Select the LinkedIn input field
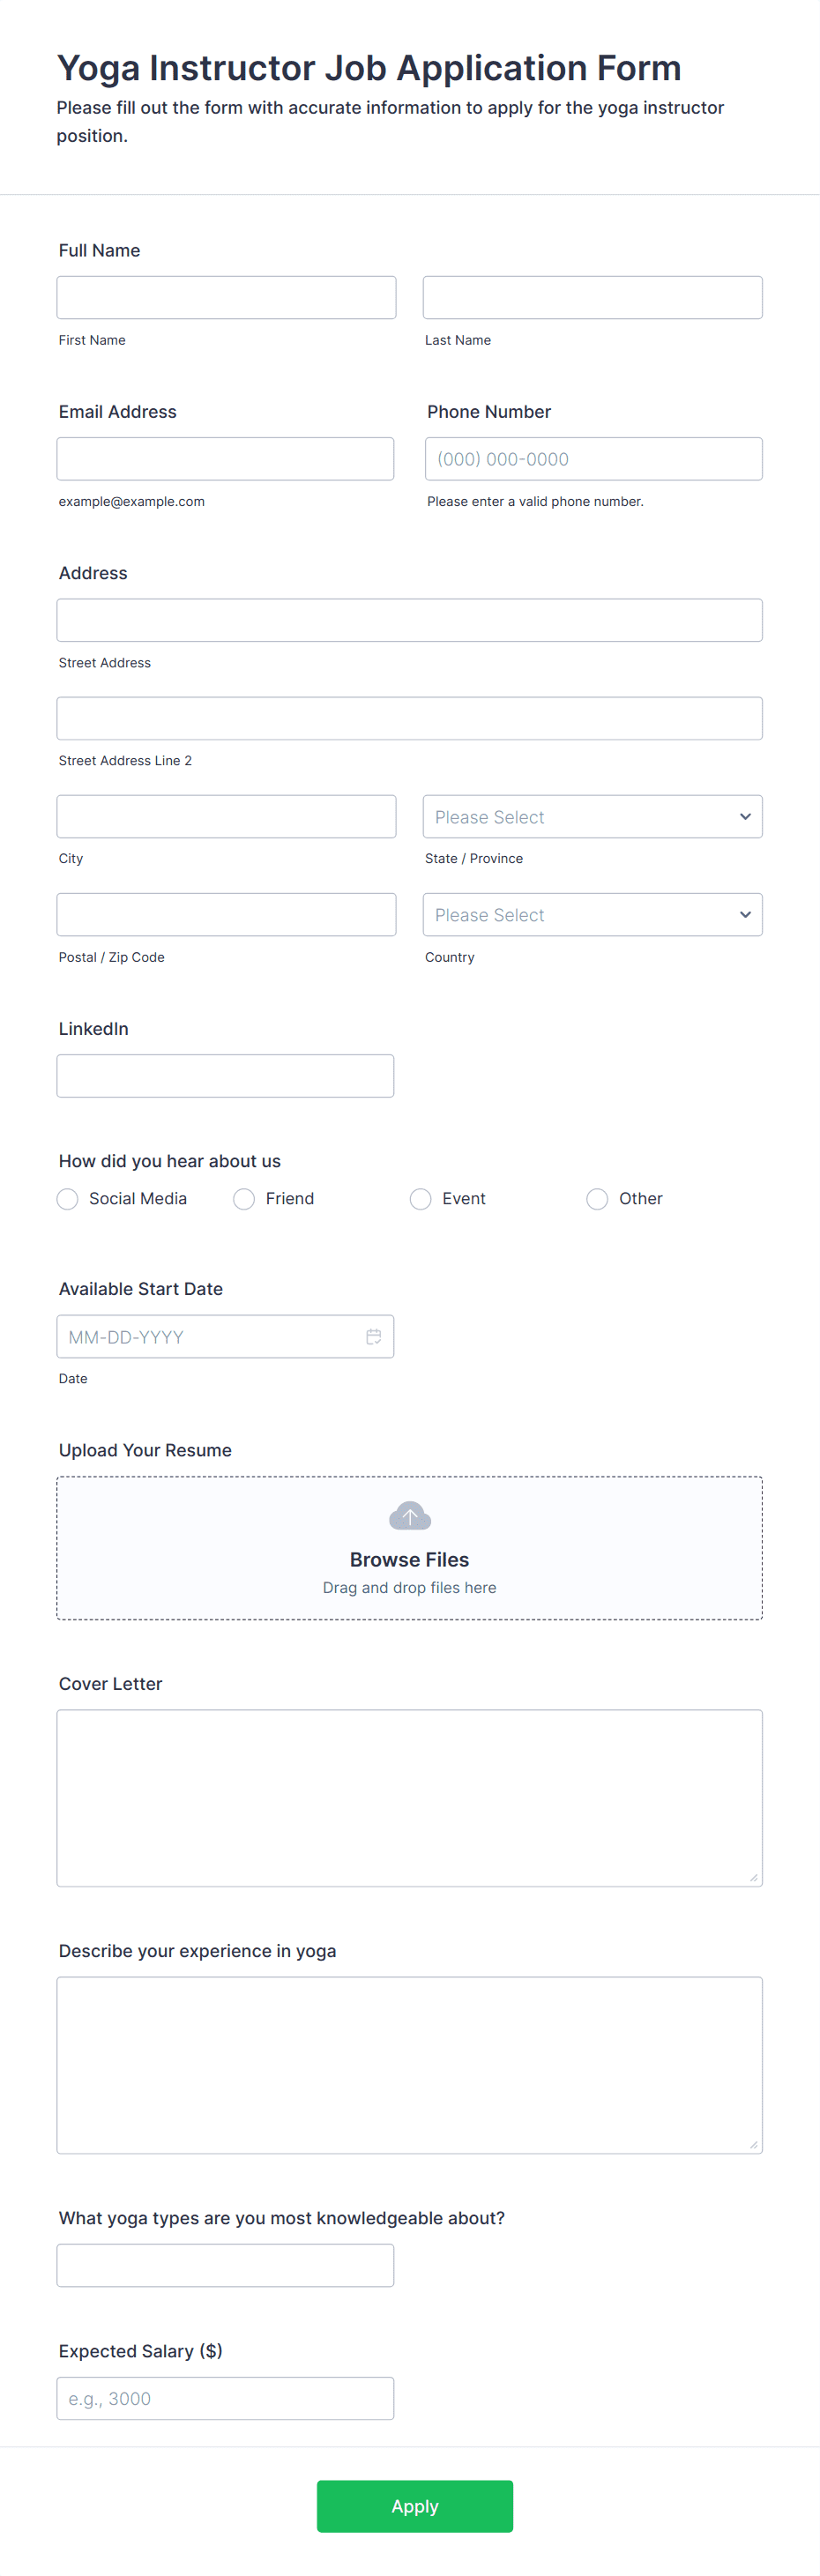Screen dimensions: 820x2576 pyautogui.click(x=226, y=1075)
